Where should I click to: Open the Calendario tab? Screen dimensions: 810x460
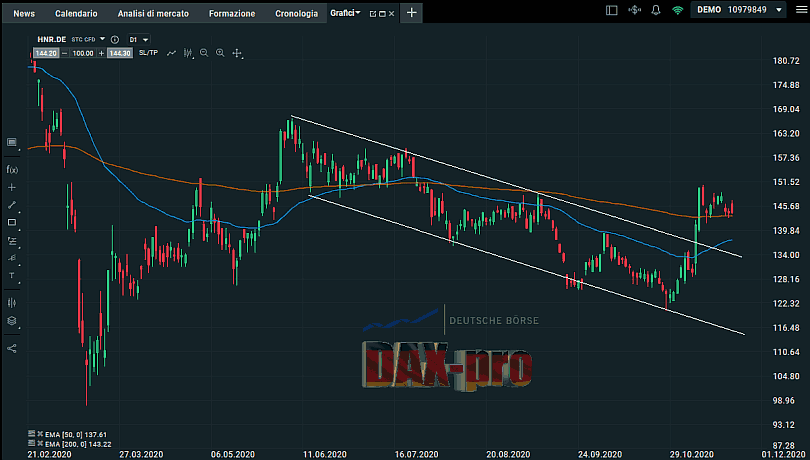pyautogui.click(x=76, y=13)
